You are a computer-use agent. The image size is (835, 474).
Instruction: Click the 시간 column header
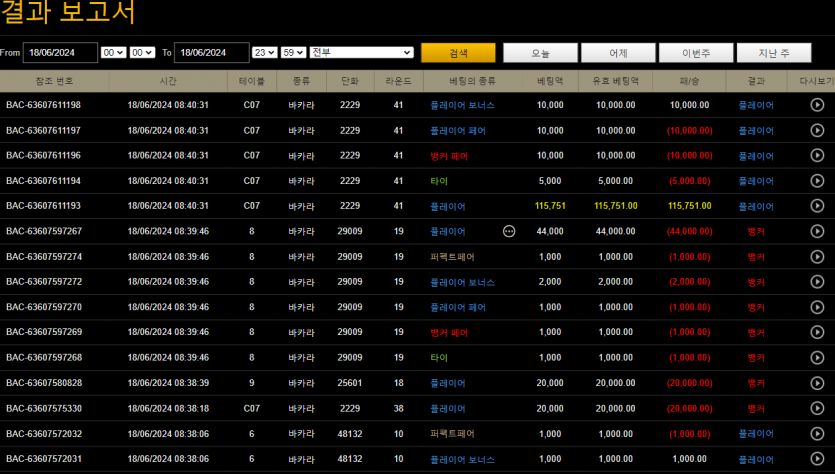(x=168, y=81)
